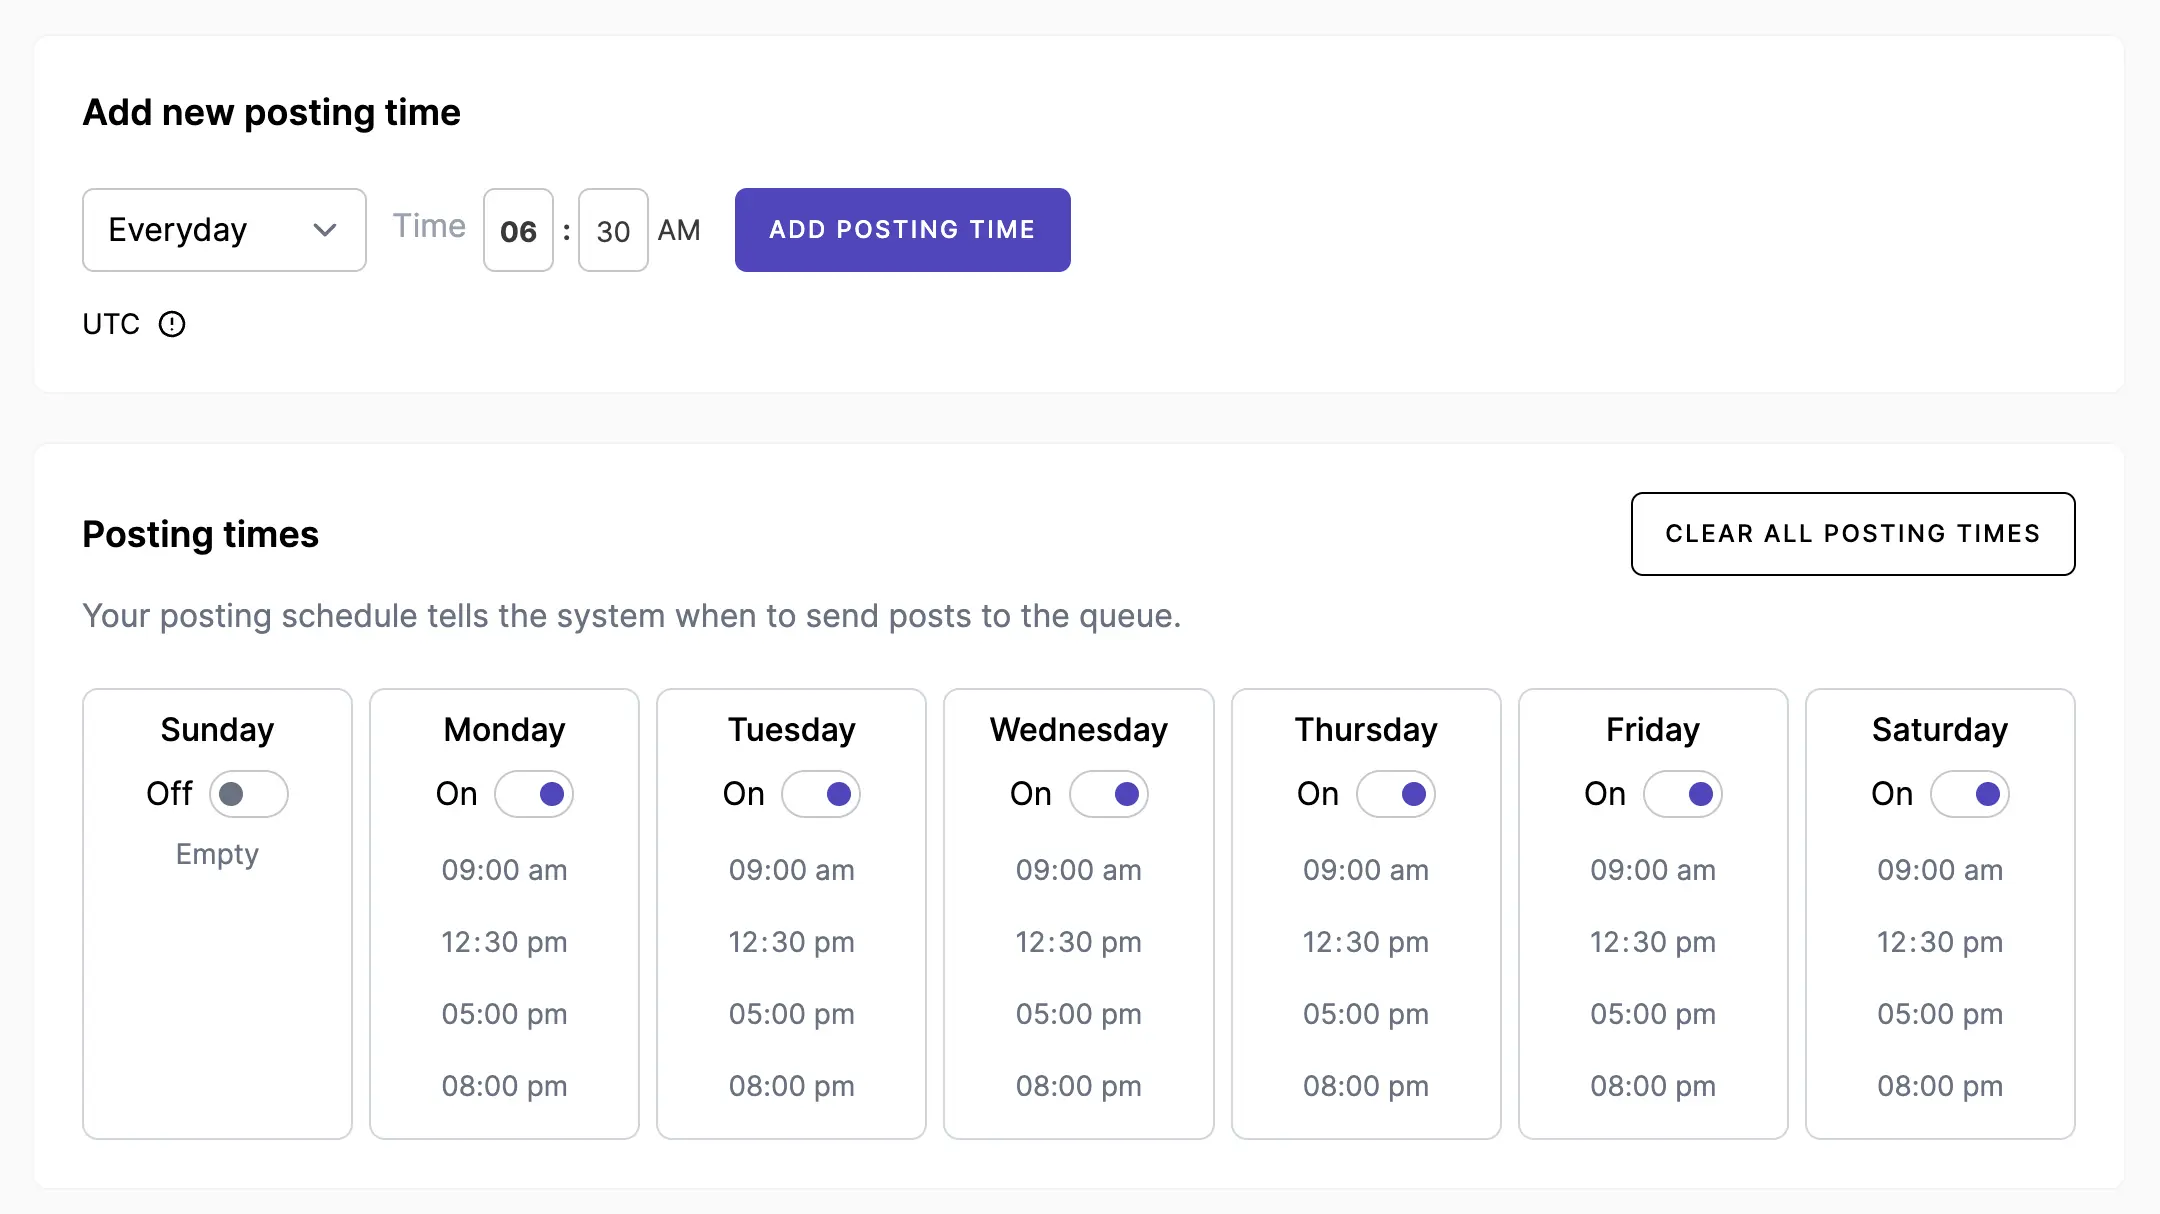Disable Thursday posting toggle
The width and height of the screenshot is (2160, 1214).
pos(1397,794)
